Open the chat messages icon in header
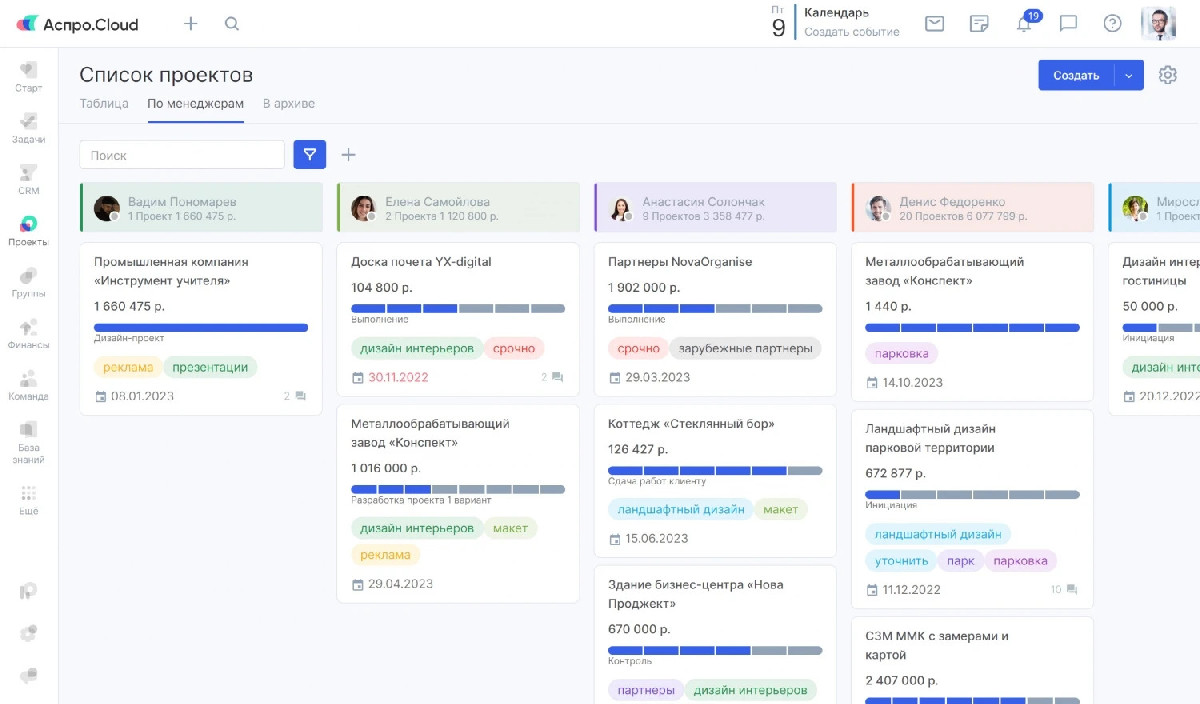 pyautogui.click(x=1068, y=24)
